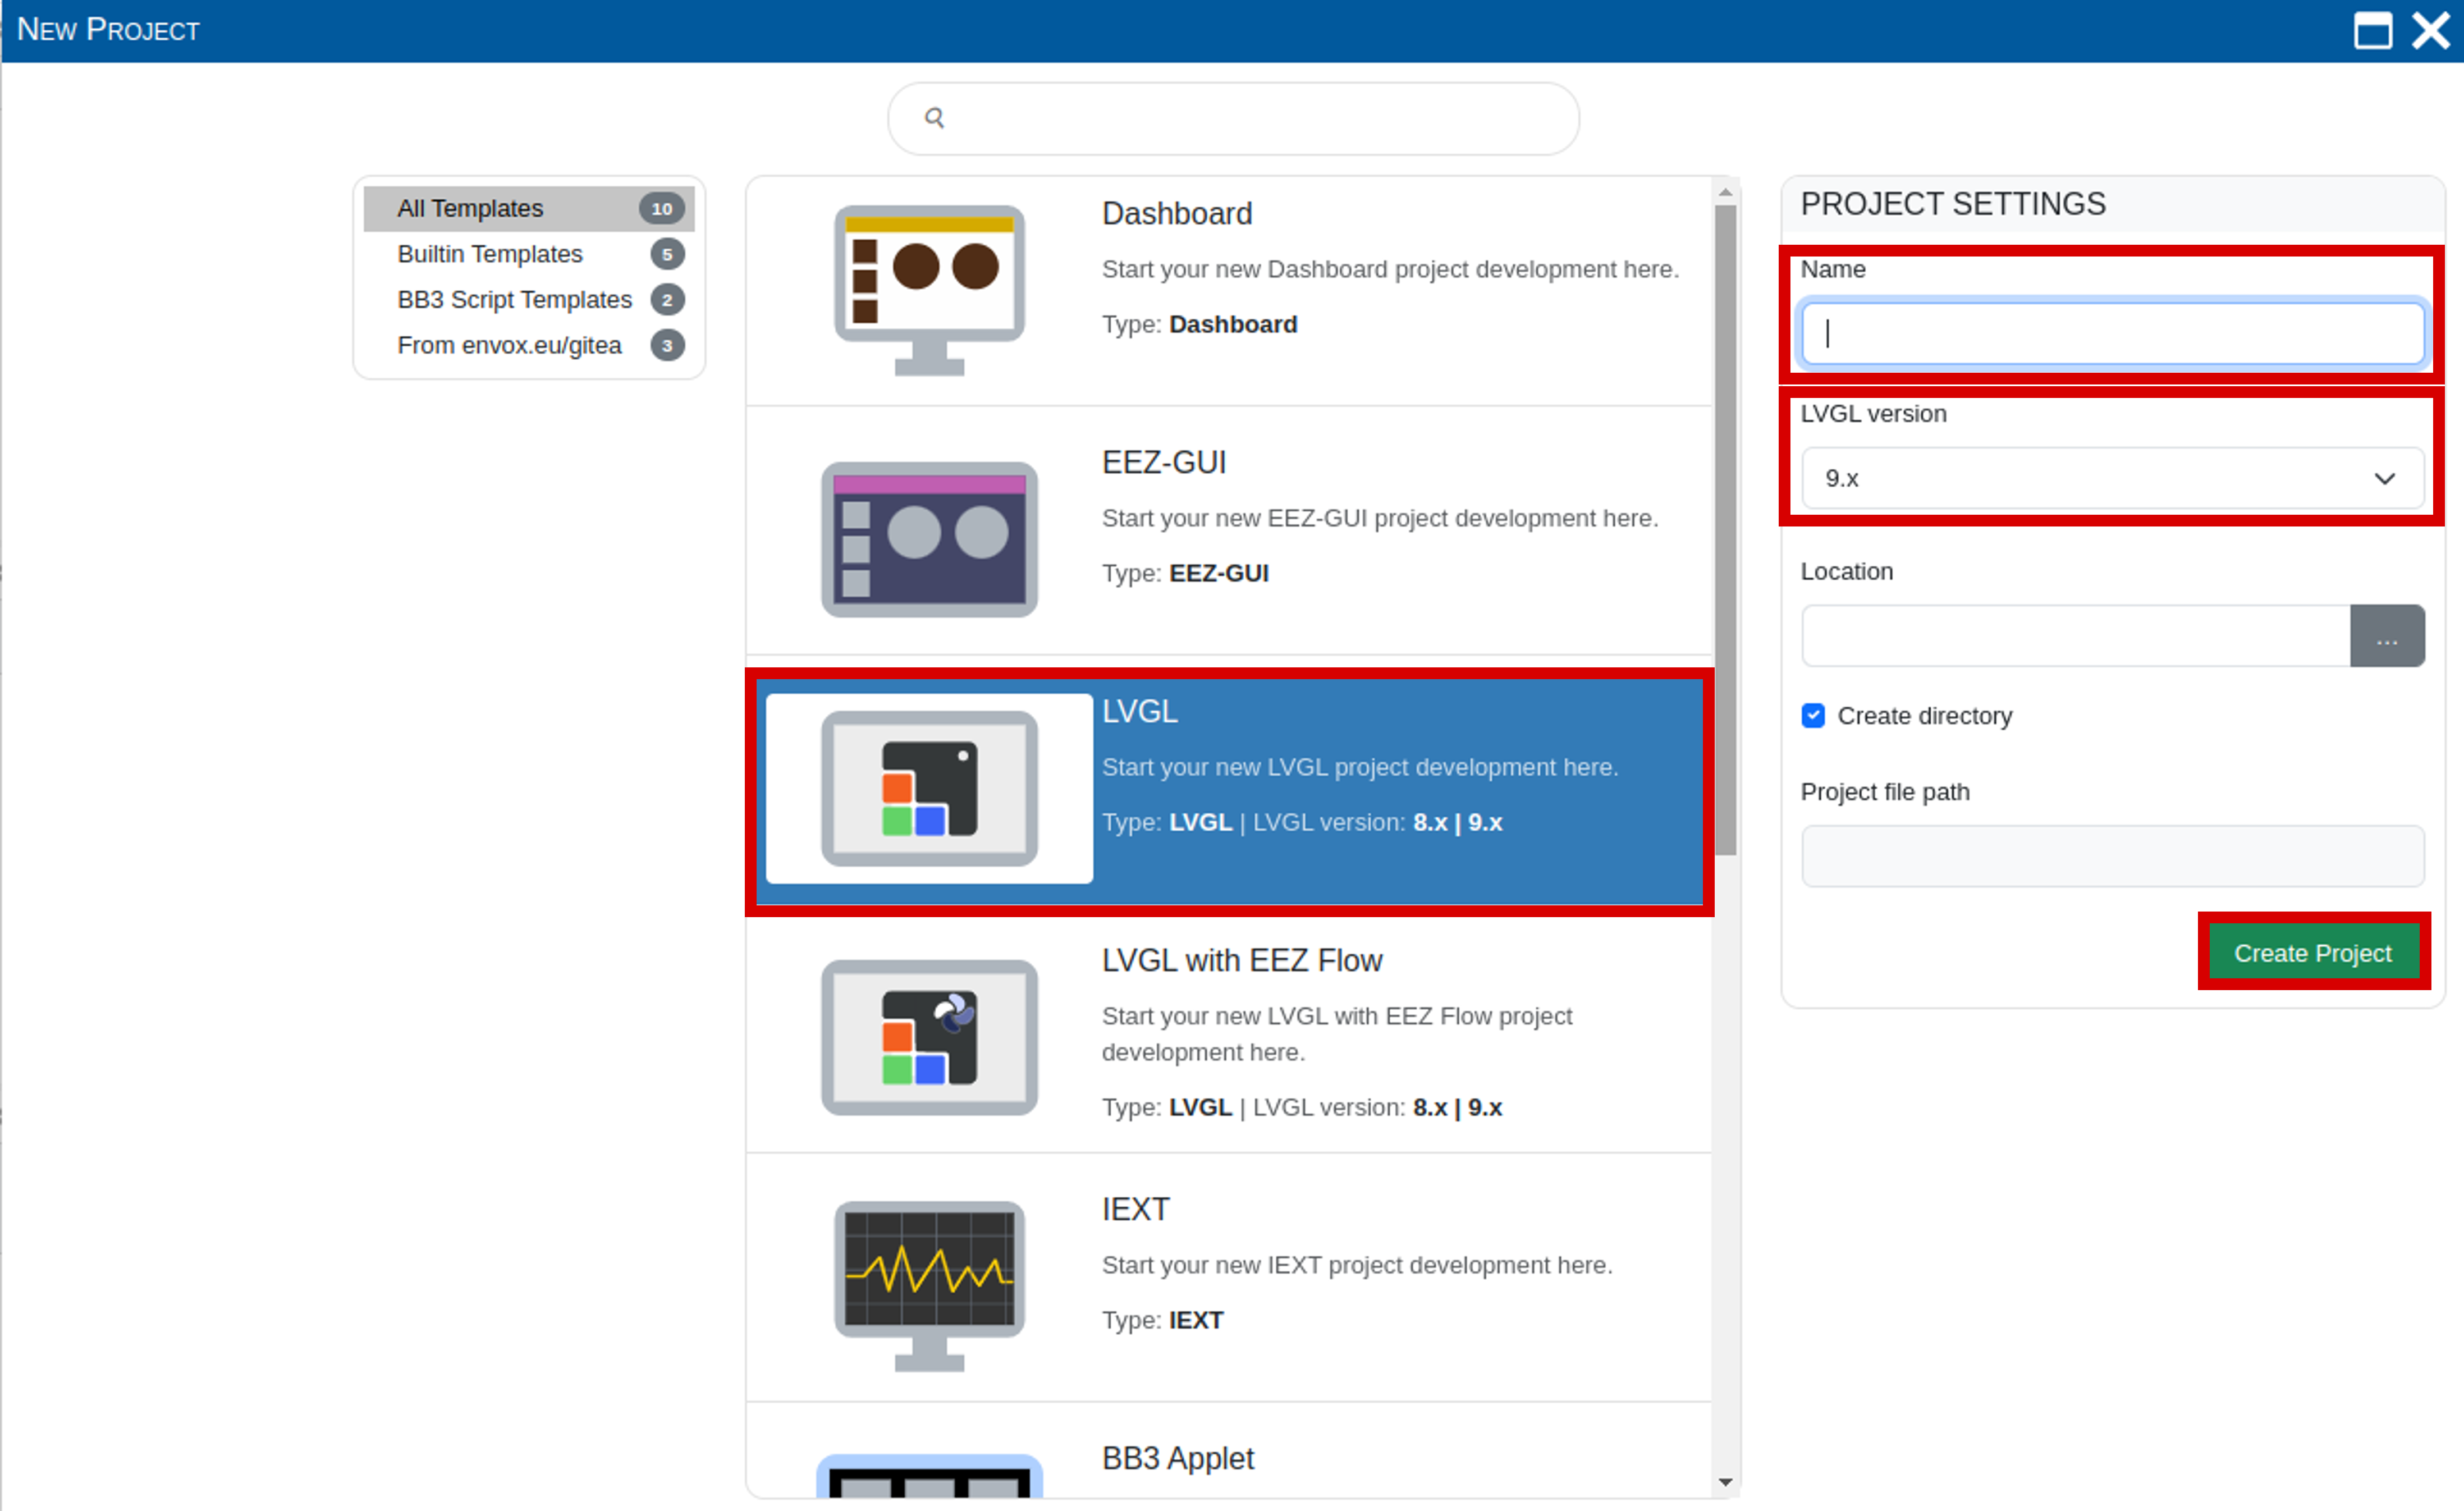Screen dimensions: 2464x1511
Task: Click the template list scrollbar thumb
Action: 1725,530
